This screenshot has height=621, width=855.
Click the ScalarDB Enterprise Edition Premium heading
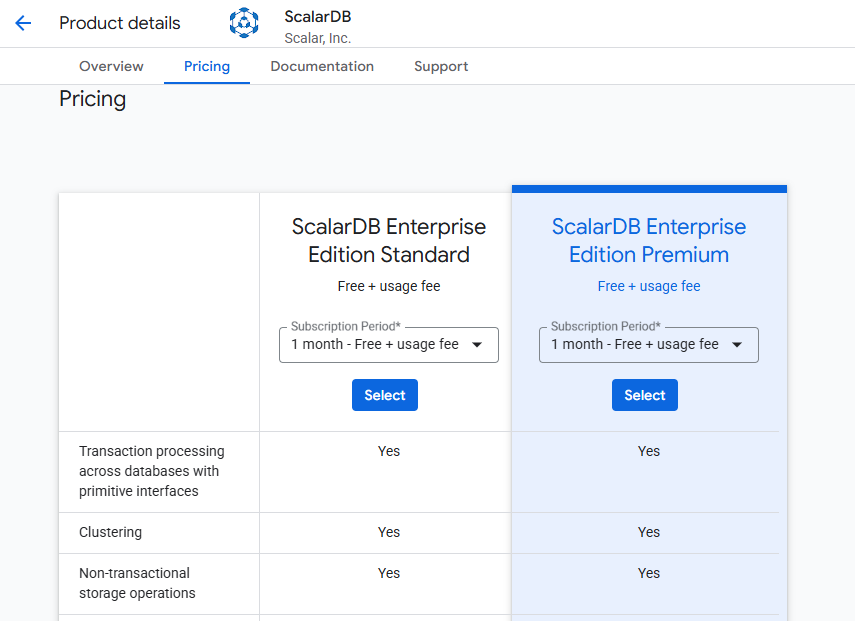coord(648,240)
